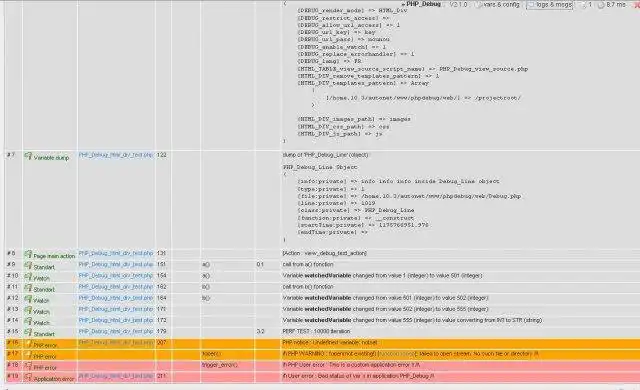640x390 pixels.
Task: Click the b() function cell in row #11
Action: 206,287
